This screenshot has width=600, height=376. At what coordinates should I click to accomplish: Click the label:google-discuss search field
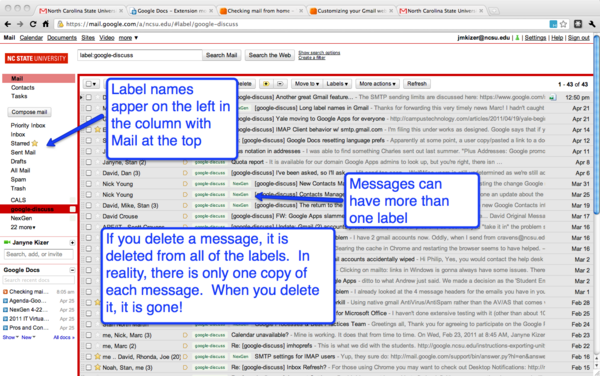pos(140,55)
